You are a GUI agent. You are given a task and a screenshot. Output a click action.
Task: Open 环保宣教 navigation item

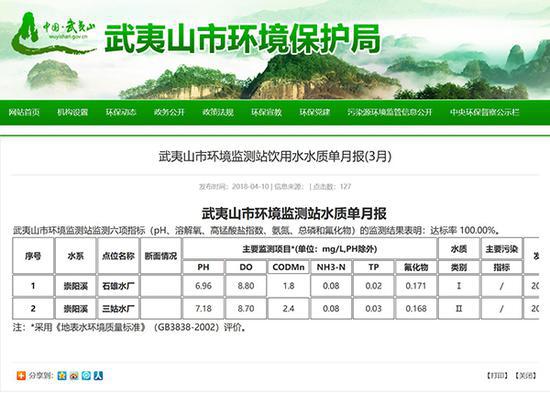coord(267,112)
